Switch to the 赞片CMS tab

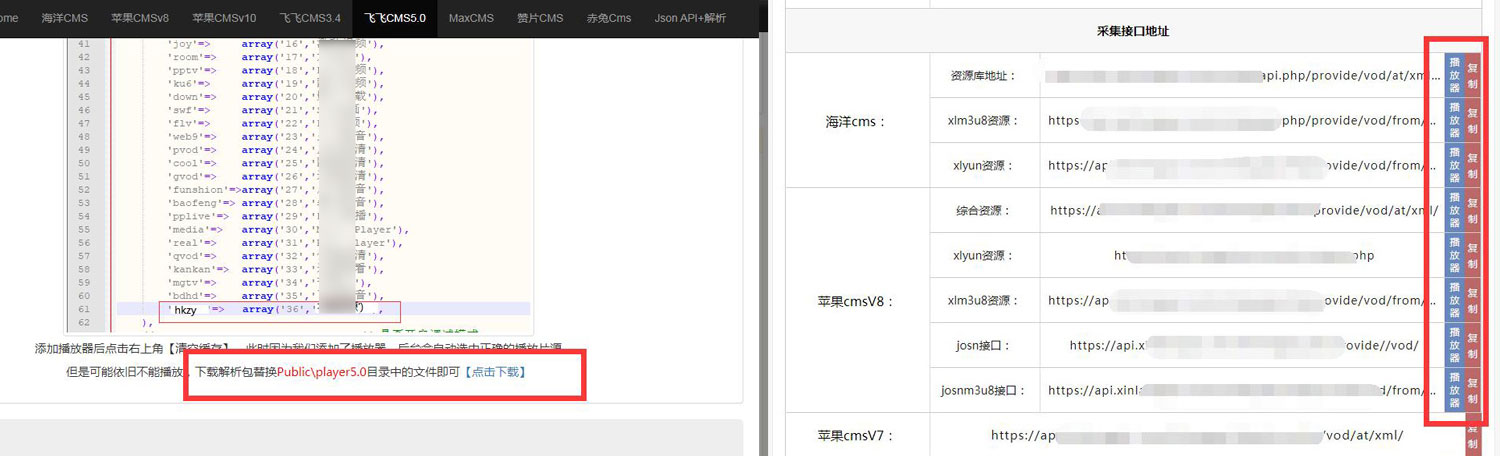click(x=540, y=18)
